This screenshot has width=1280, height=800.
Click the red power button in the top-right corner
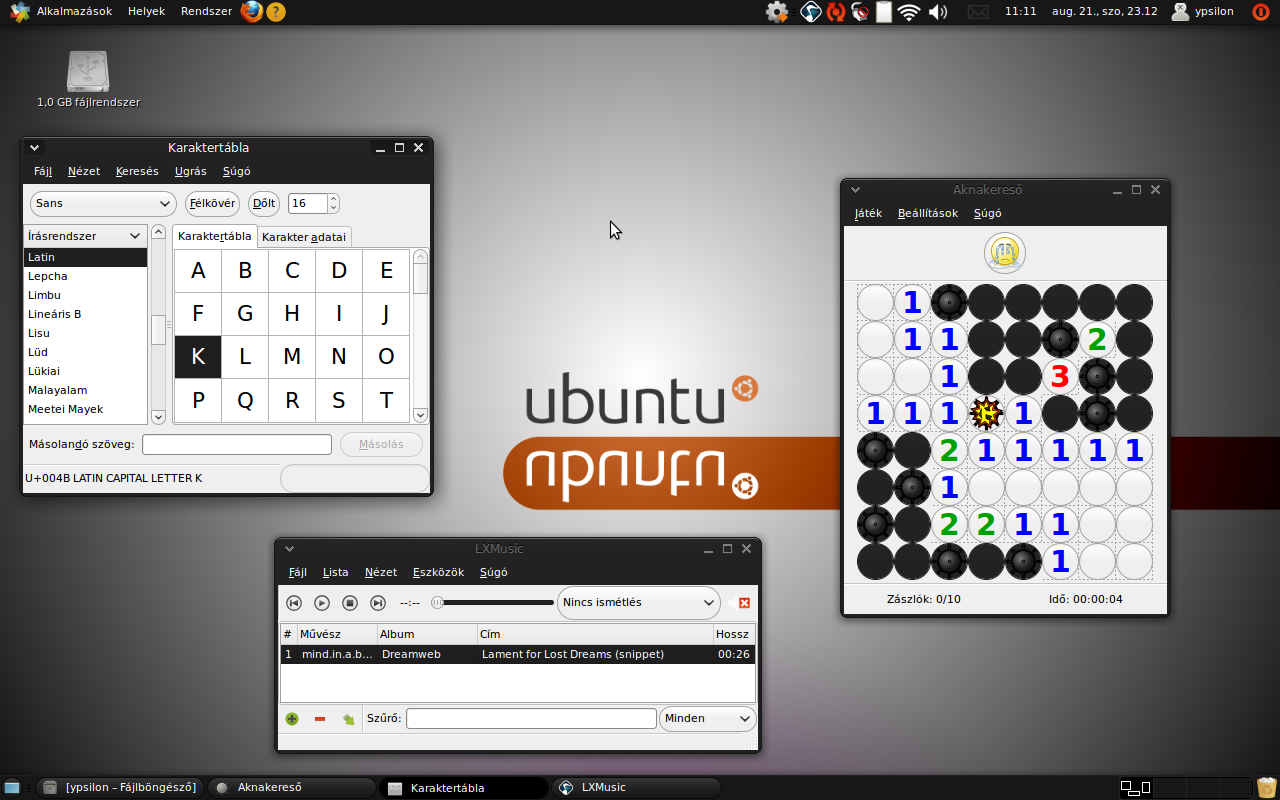(1261, 12)
